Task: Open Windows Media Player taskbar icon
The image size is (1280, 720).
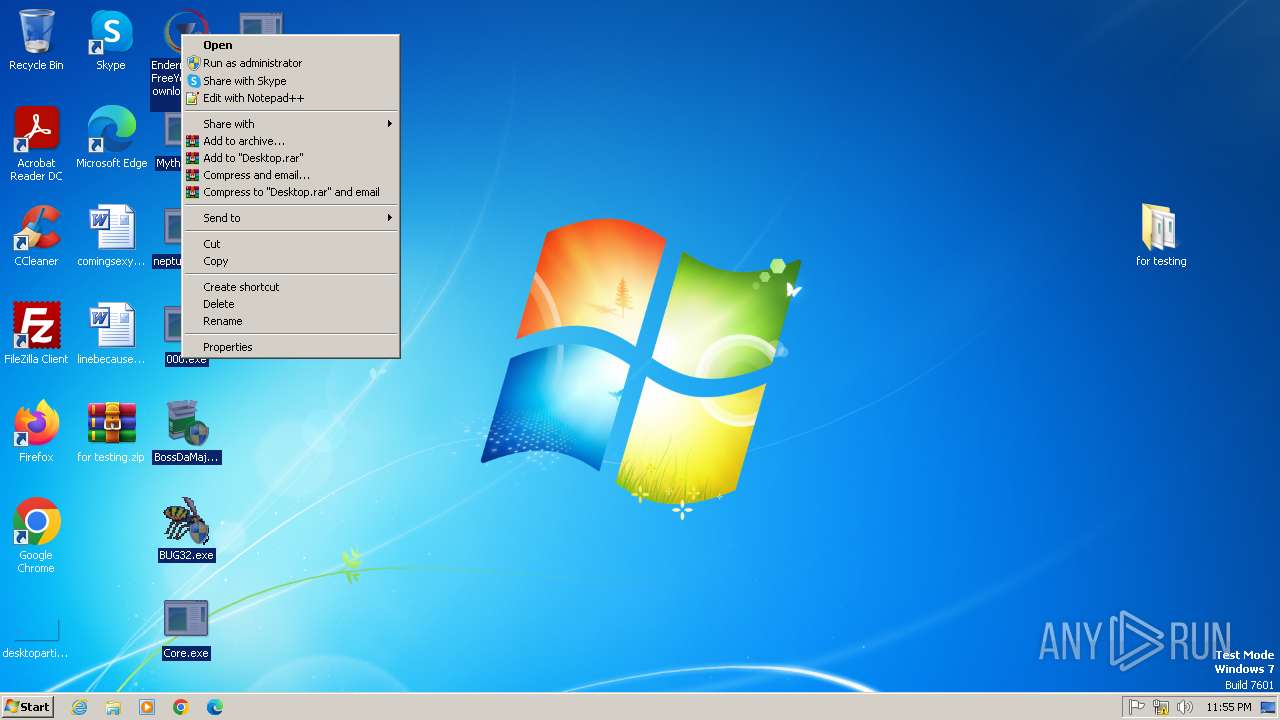Action: (x=147, y=707)
